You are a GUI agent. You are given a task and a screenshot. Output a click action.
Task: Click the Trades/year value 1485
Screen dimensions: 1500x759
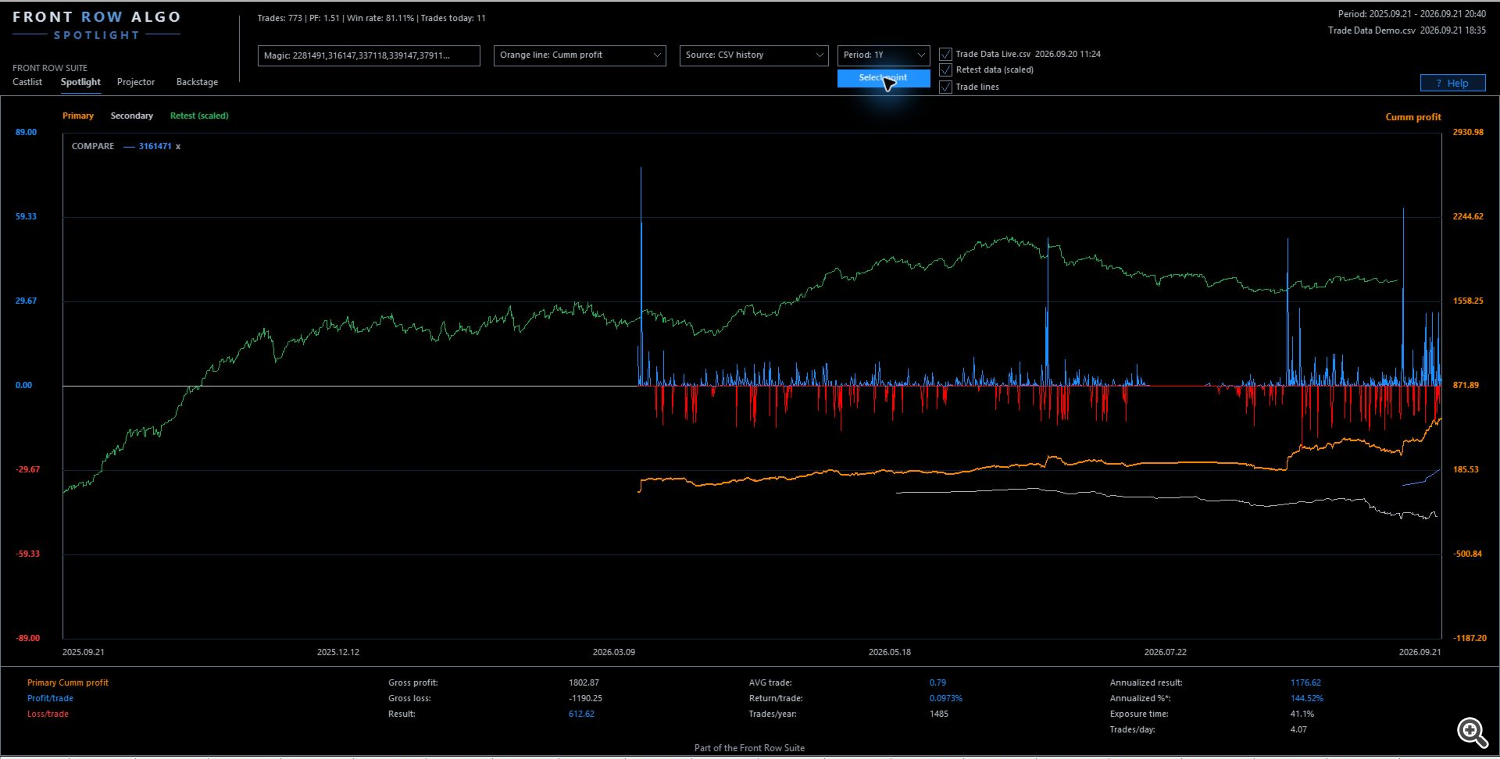(x=938, y=714)
